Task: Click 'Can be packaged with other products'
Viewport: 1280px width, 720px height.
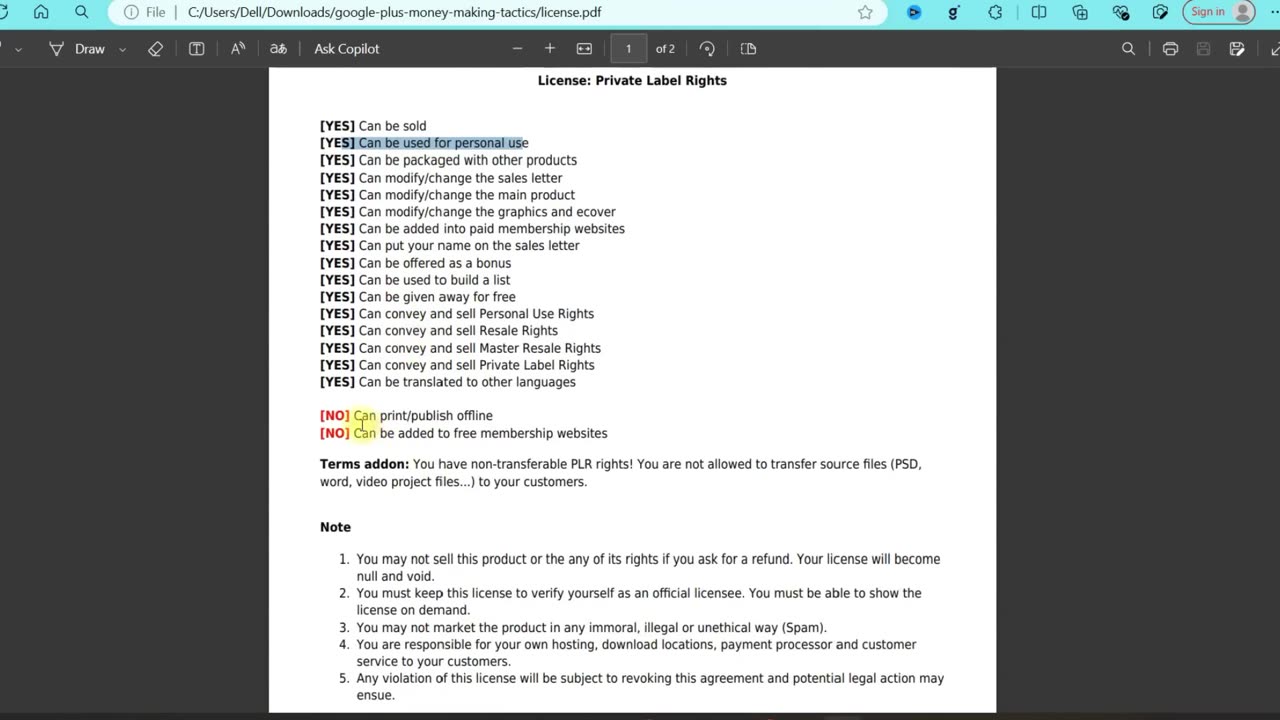Action: pyautogui.click(x=467, y=160)
